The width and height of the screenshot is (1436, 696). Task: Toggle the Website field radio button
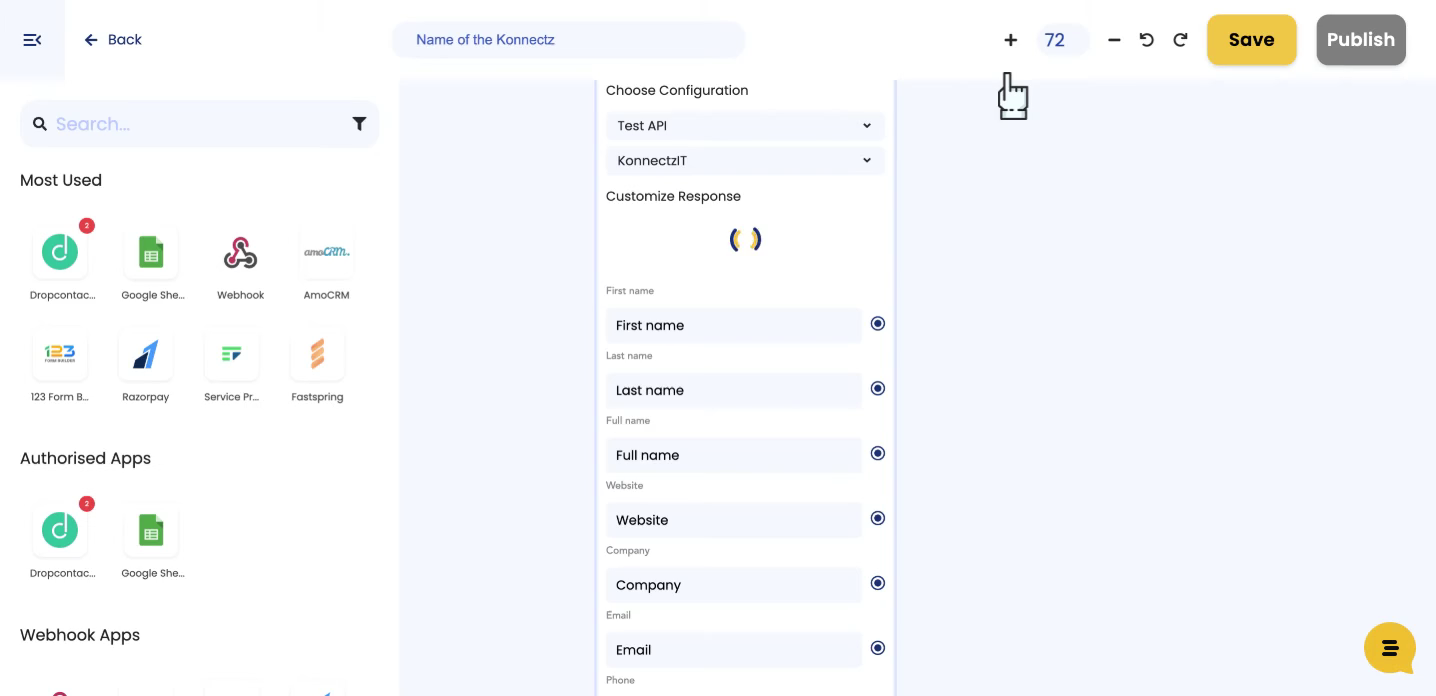878,518
